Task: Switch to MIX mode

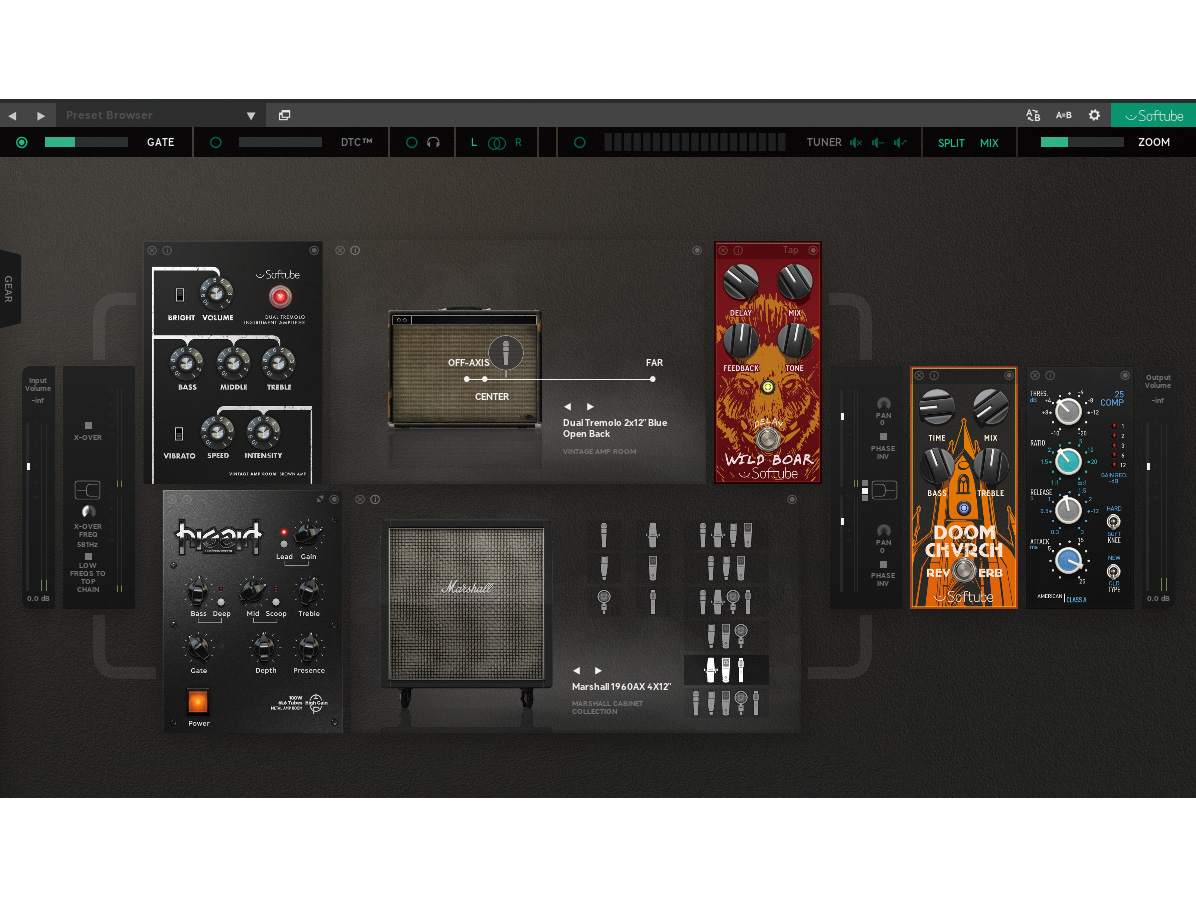Action: coord(989,143)
